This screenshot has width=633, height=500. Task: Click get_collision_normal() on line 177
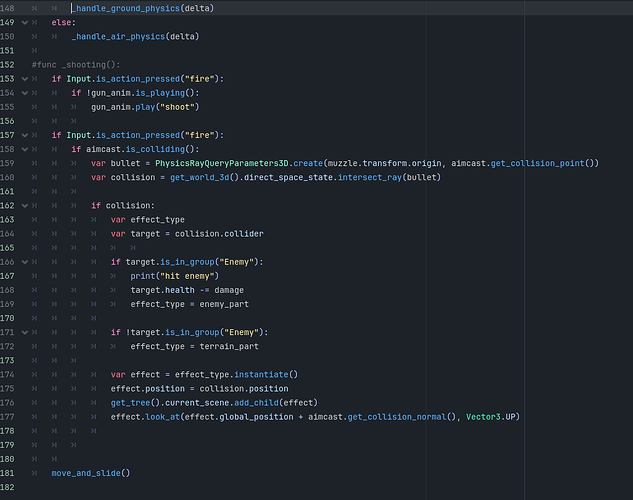pos(402,417)
